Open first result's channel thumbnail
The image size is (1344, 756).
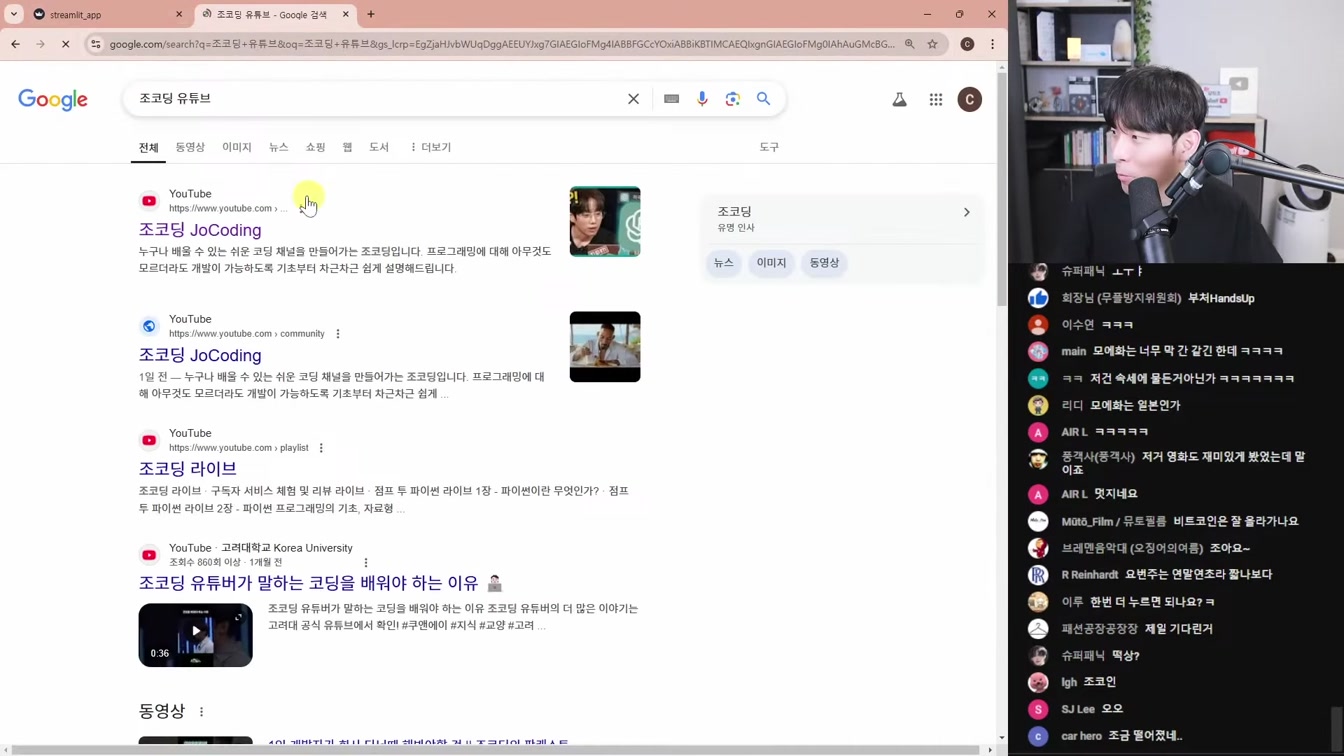605,221
